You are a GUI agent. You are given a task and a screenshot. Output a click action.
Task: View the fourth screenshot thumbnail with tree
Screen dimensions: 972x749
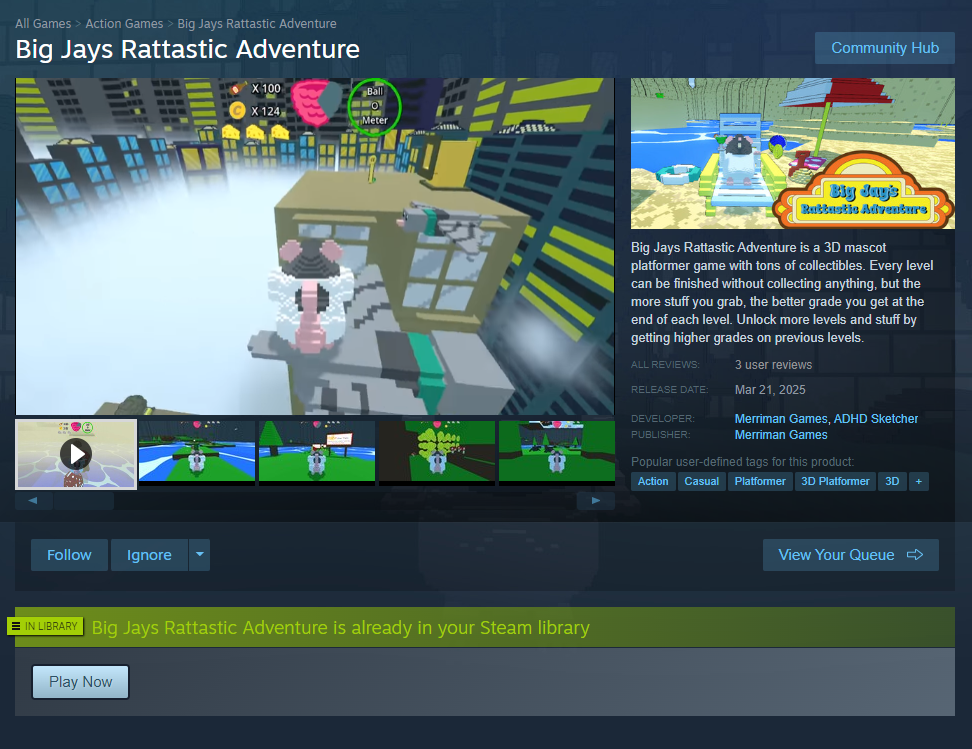[x=437, y=451]
